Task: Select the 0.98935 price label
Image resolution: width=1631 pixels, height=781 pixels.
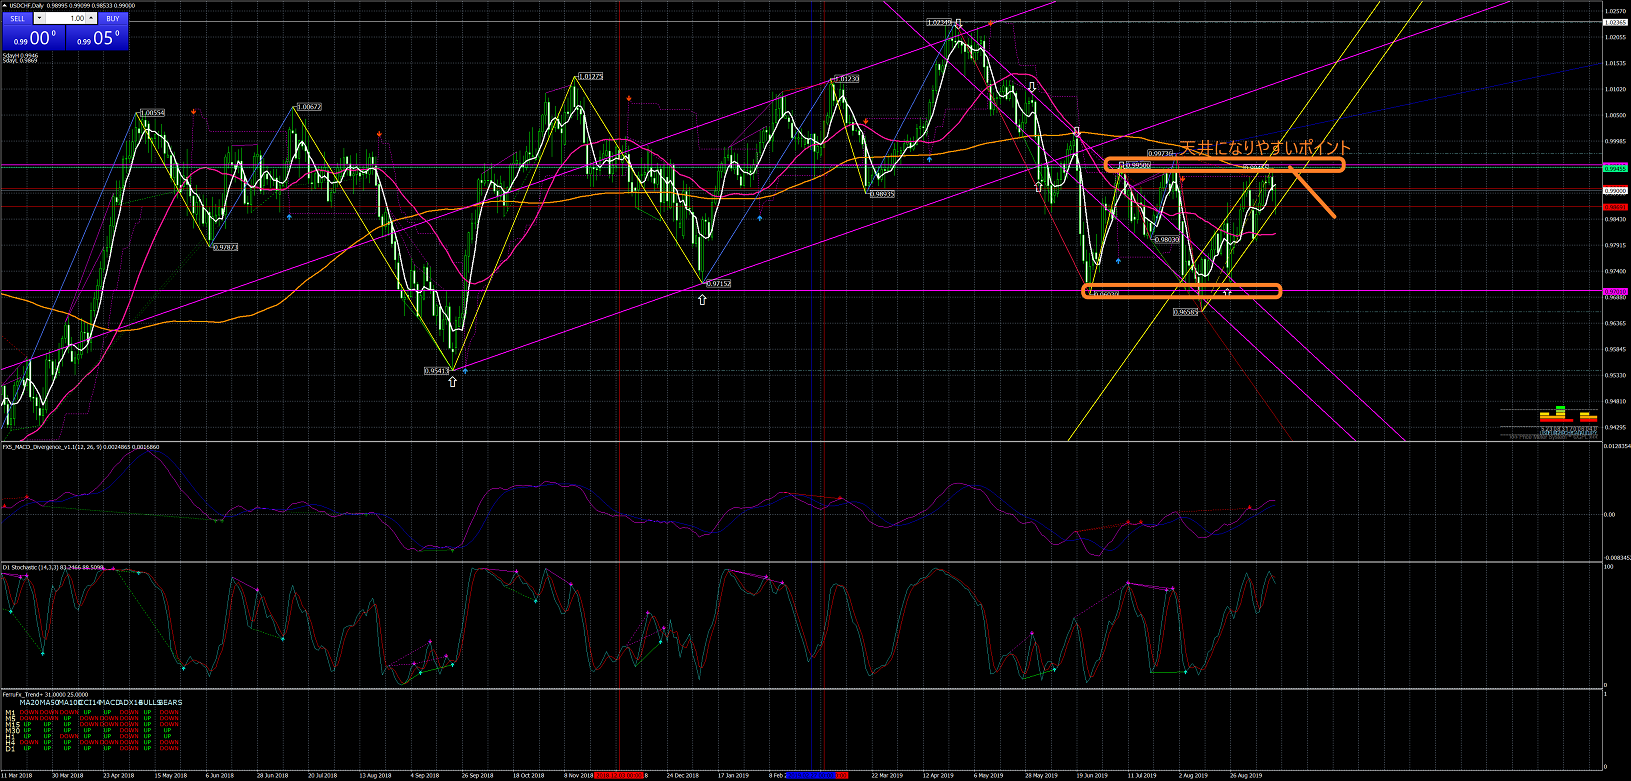Action: [x=881, y=194]
